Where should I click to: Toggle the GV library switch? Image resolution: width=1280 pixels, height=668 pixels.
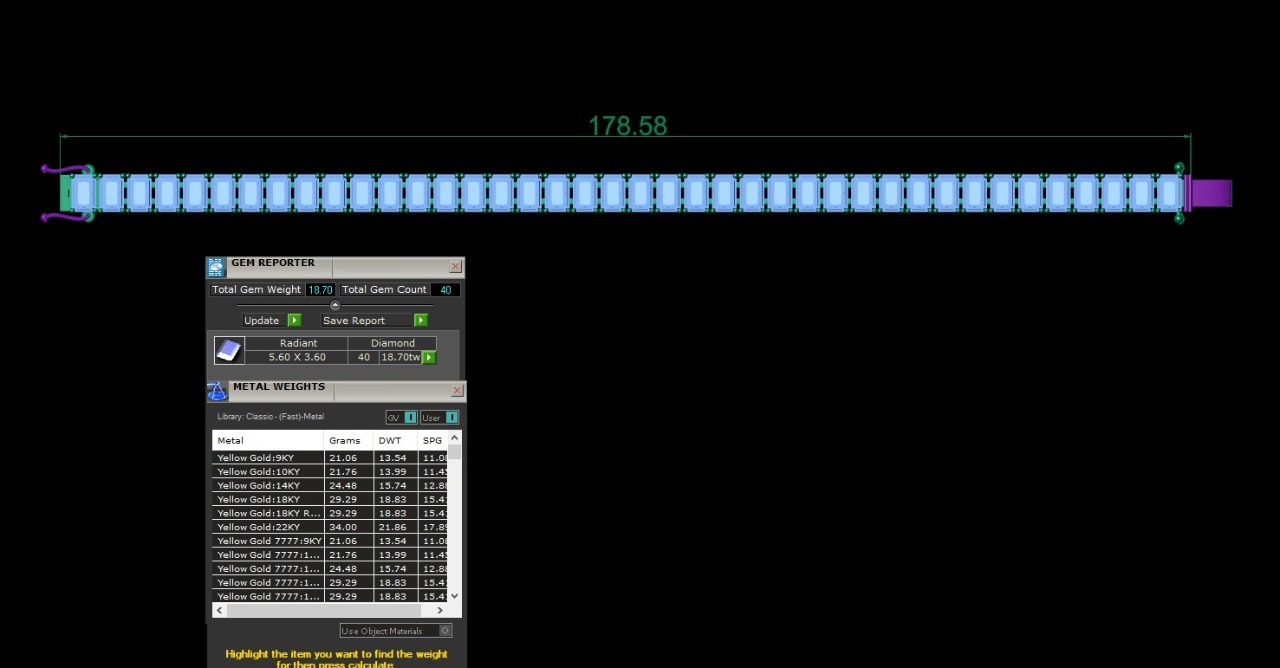point(410,418)
